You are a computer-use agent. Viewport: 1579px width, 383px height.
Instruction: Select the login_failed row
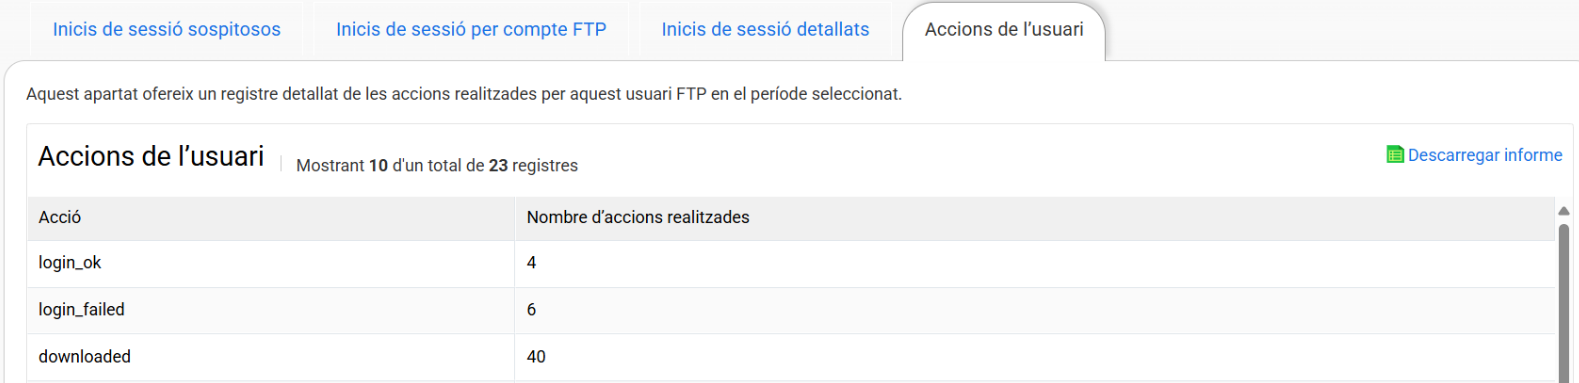coord(791,311)
